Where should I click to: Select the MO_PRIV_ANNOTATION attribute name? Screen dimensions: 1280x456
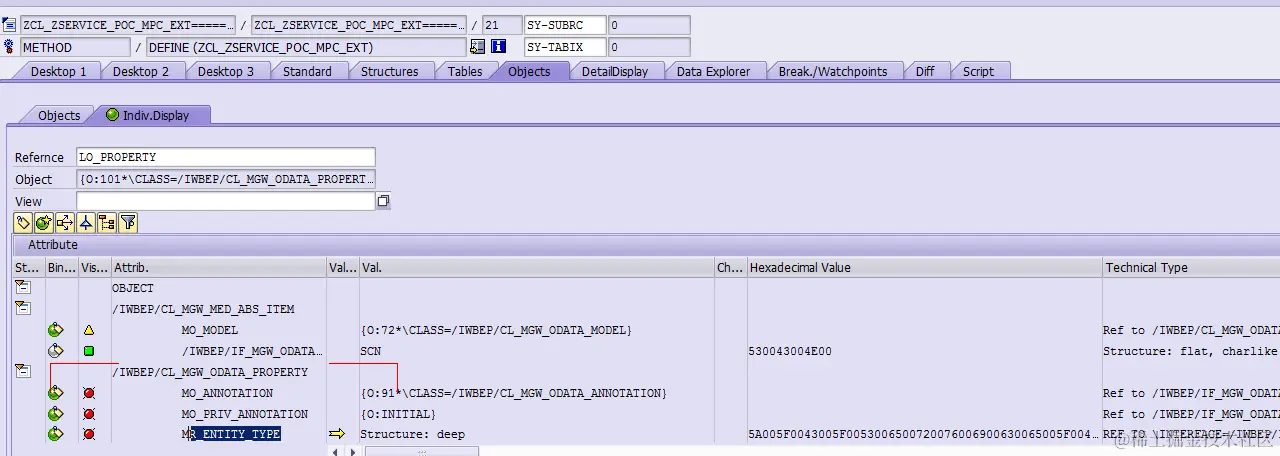245,414
